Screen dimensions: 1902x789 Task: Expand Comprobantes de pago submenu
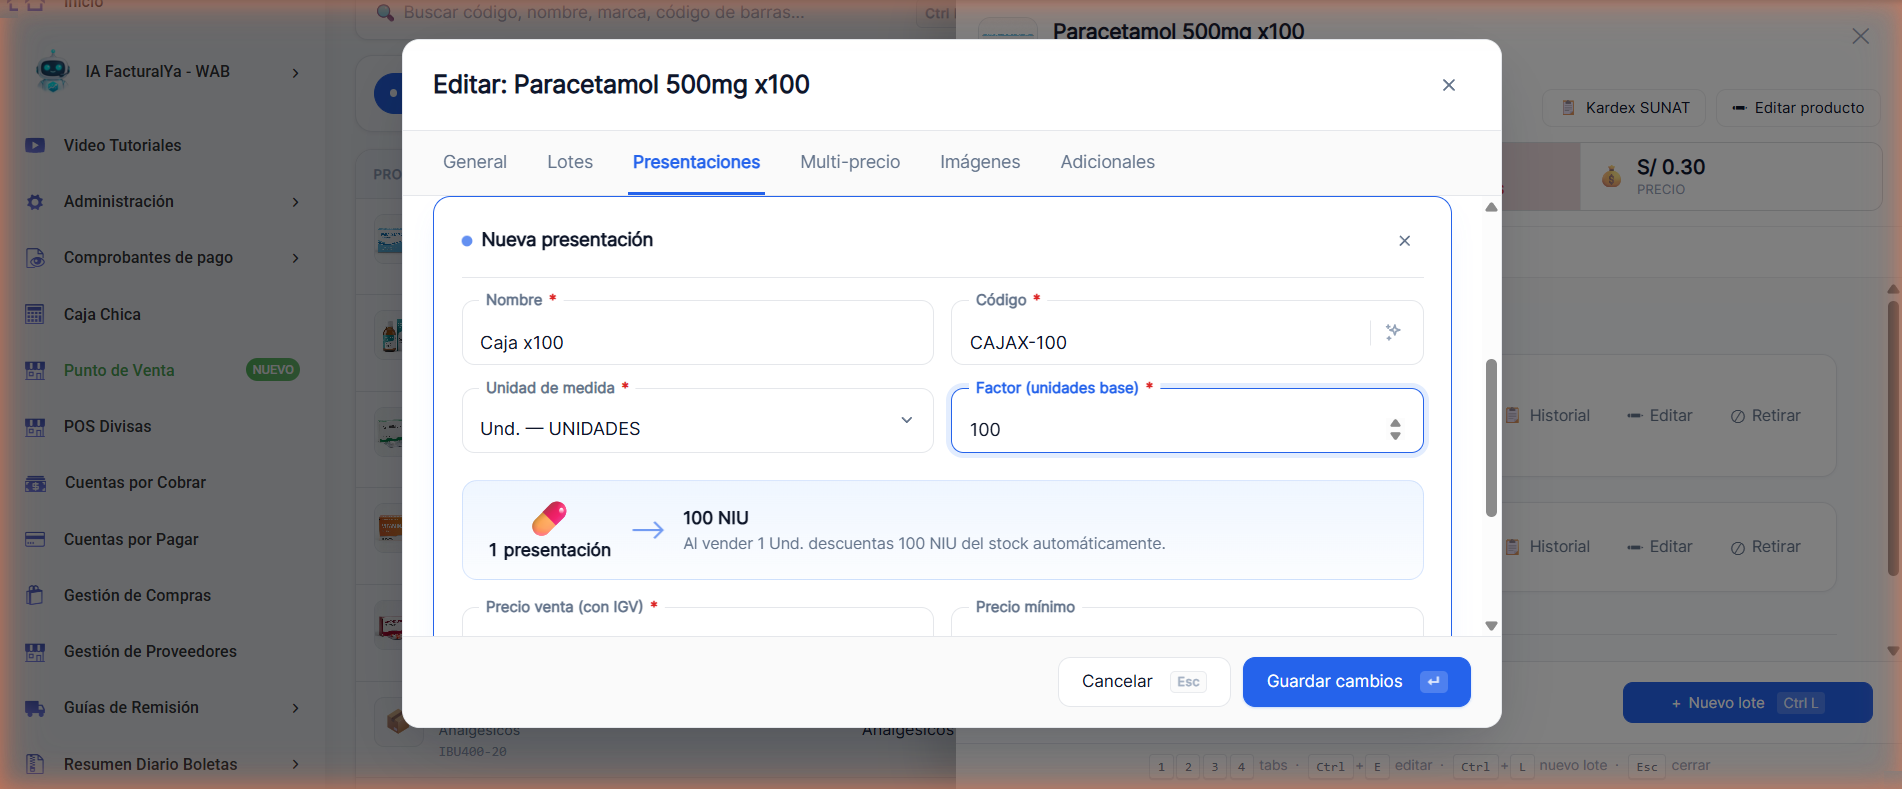pos(296,258)
